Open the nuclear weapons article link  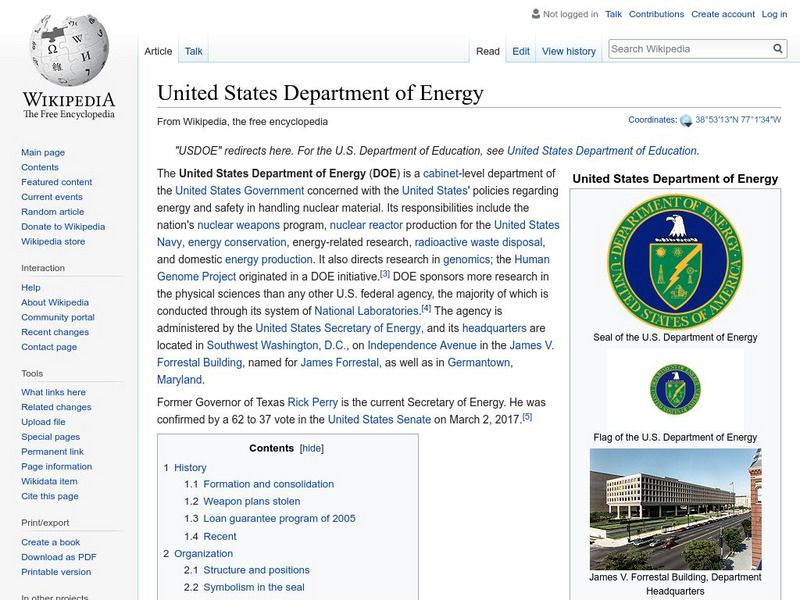(x=239, y=225)
